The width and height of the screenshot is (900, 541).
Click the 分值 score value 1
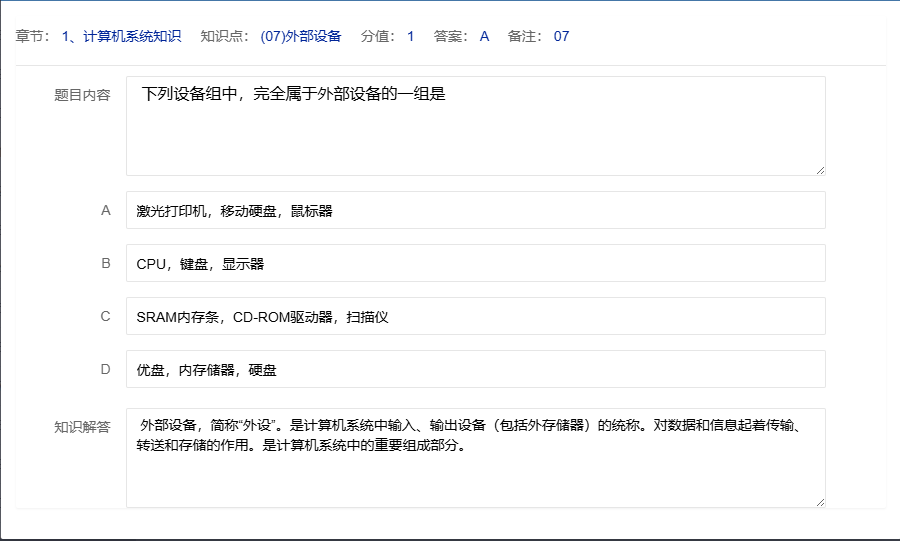410,37
